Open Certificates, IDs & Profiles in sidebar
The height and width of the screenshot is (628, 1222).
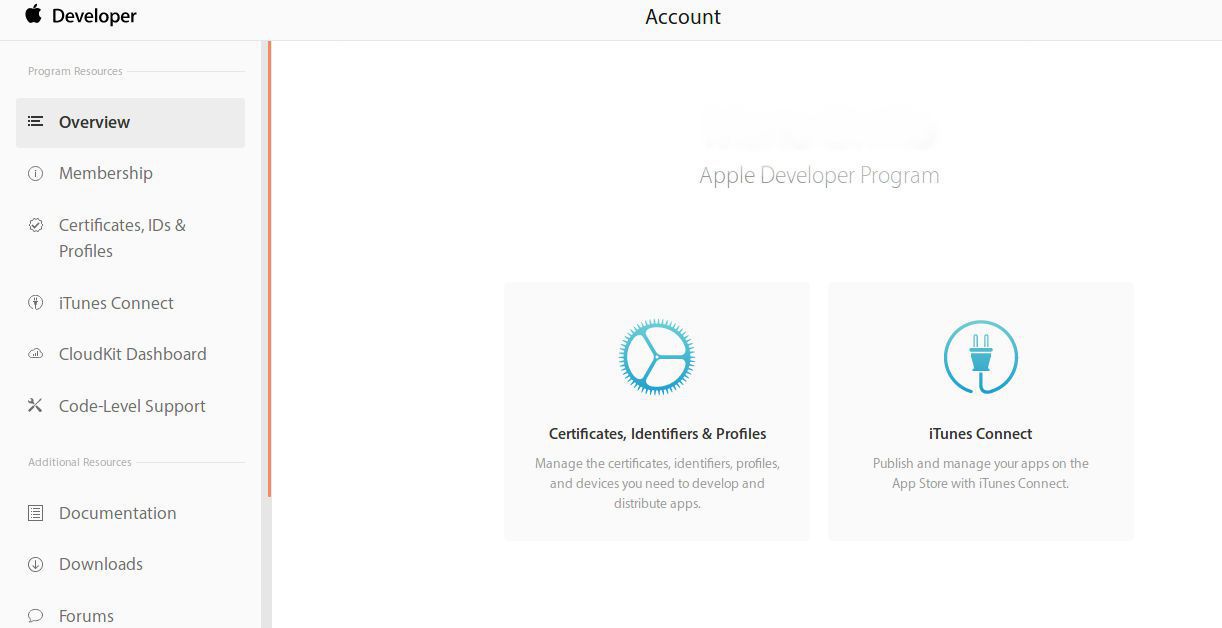tap(122, 238)
